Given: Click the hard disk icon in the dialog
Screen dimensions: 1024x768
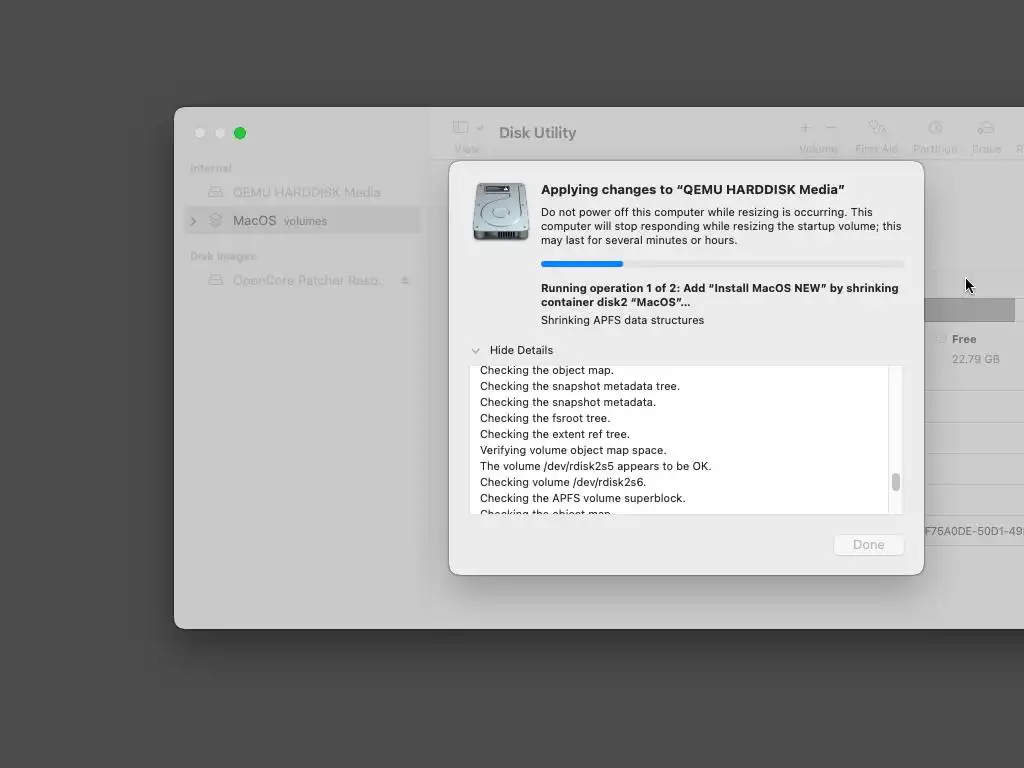Looking at the screenshot, I should [501, 212].
